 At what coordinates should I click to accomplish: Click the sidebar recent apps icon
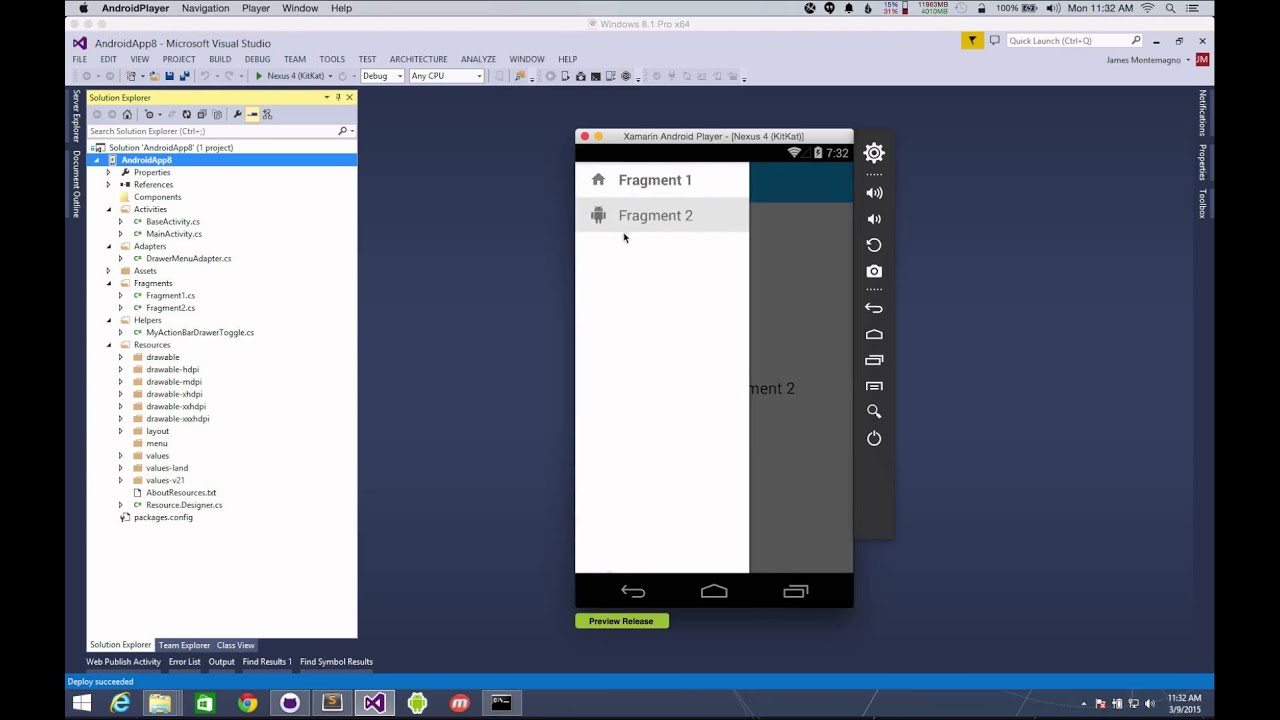coord(874,360)
